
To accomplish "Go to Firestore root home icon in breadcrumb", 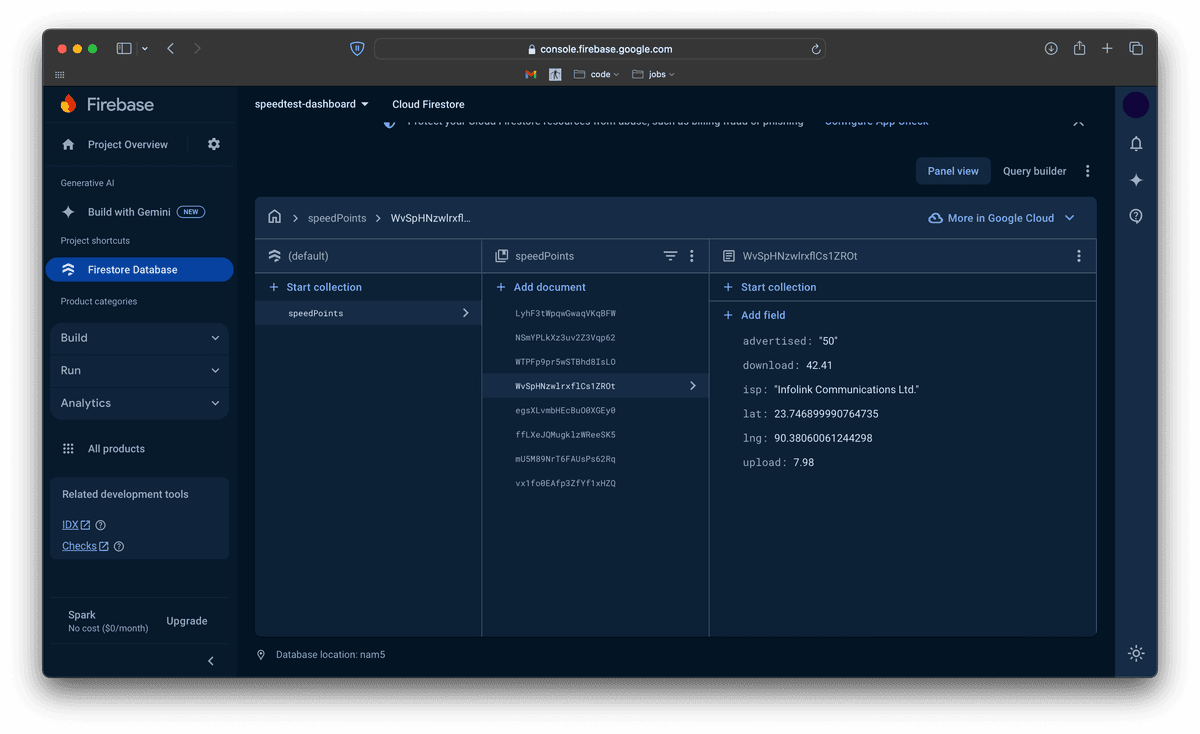I will [x=275, y=217].
